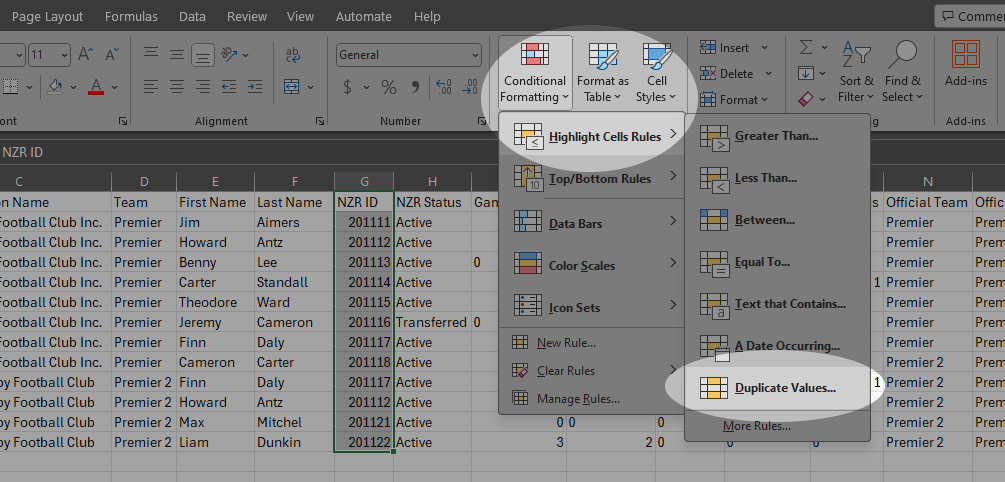Open the Delete cells dropdown arrow
1005x482 pixels.
[768, 74]
